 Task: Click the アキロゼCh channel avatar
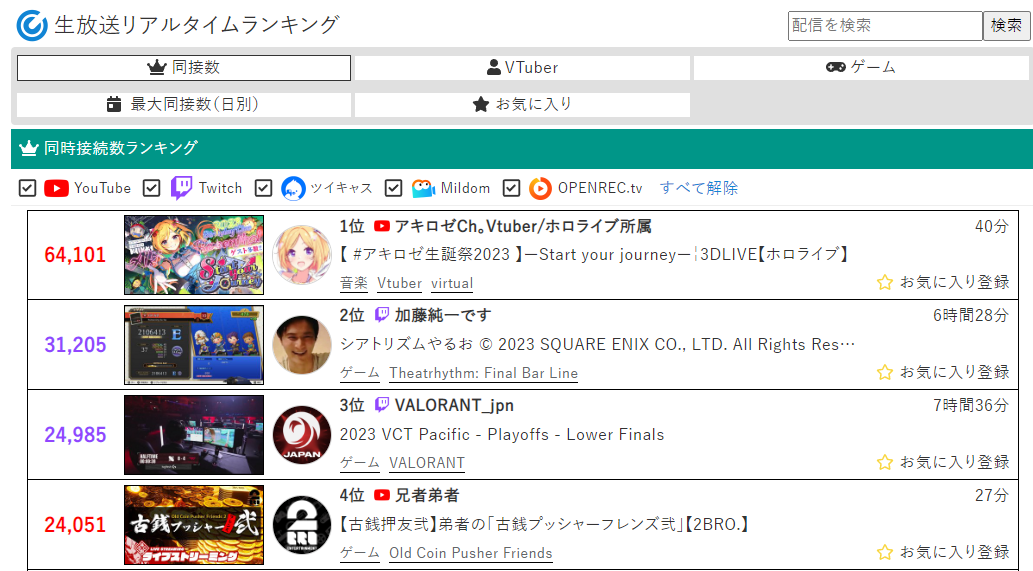pyautogui.click(x=302, y=255)
